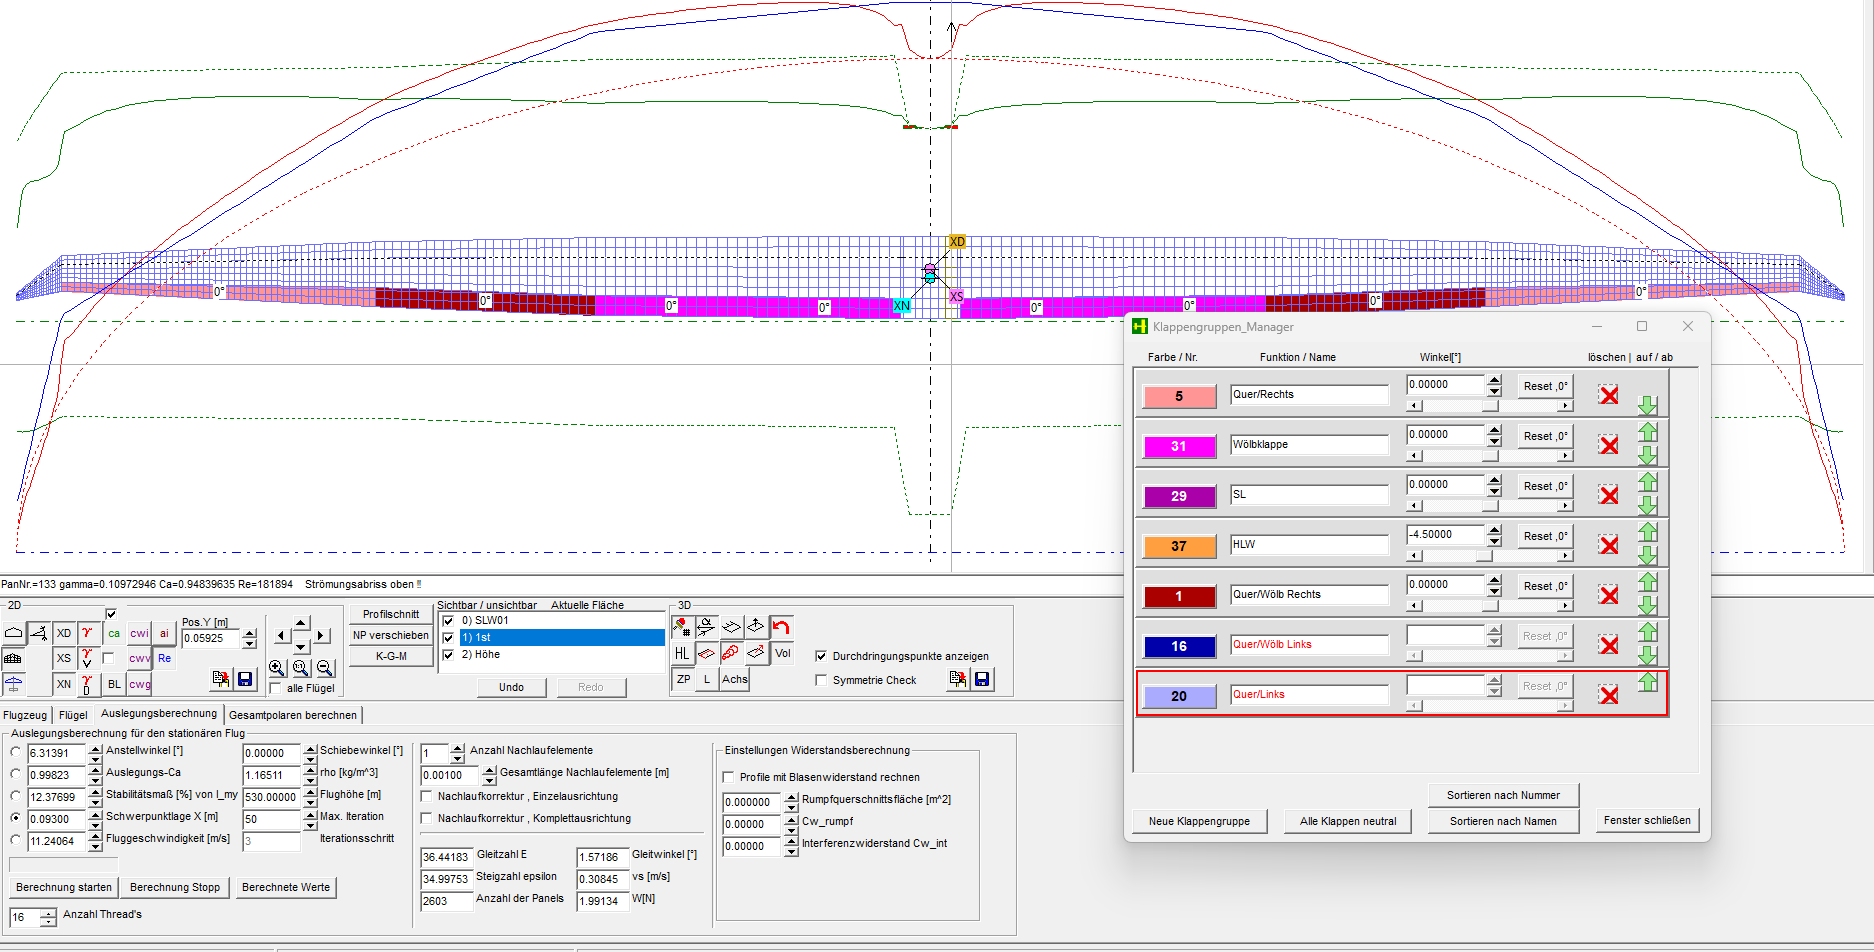Increase HLW Winkel using spinner up arrow
Image resolution: width=1874 pixels, height=952 pixels.
click(1494, 529)
